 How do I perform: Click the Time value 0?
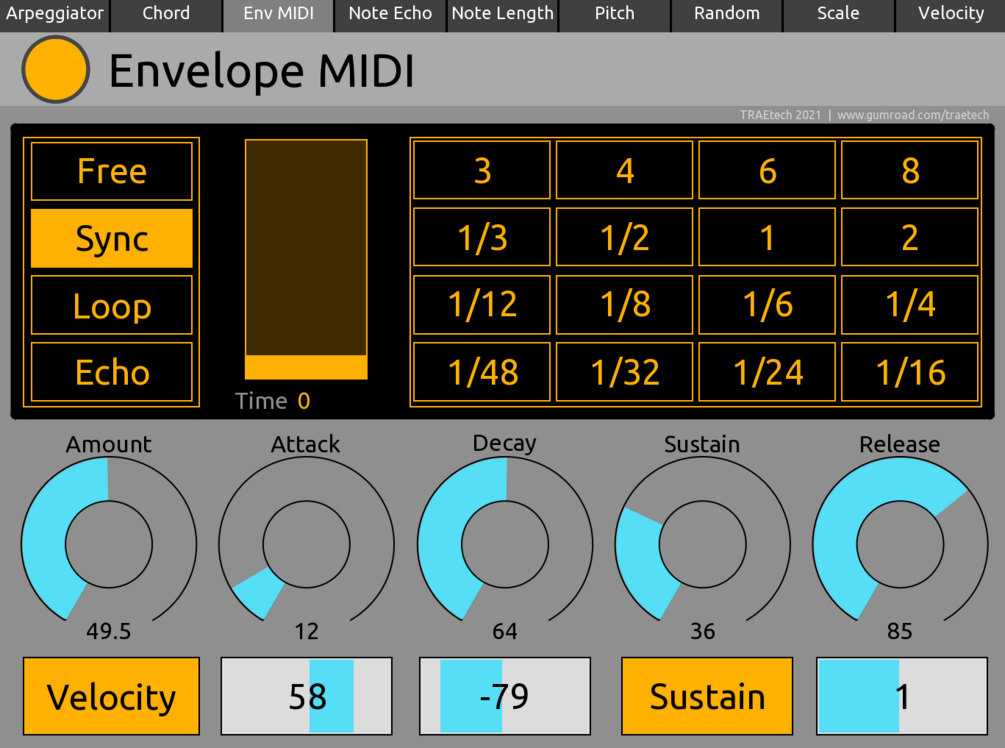click(304, 401)
